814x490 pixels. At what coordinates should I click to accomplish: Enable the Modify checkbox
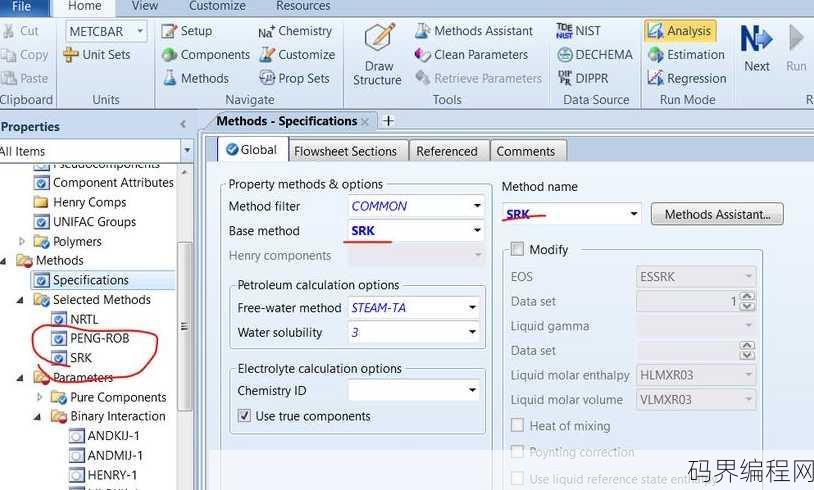click(x=517, y=250)
